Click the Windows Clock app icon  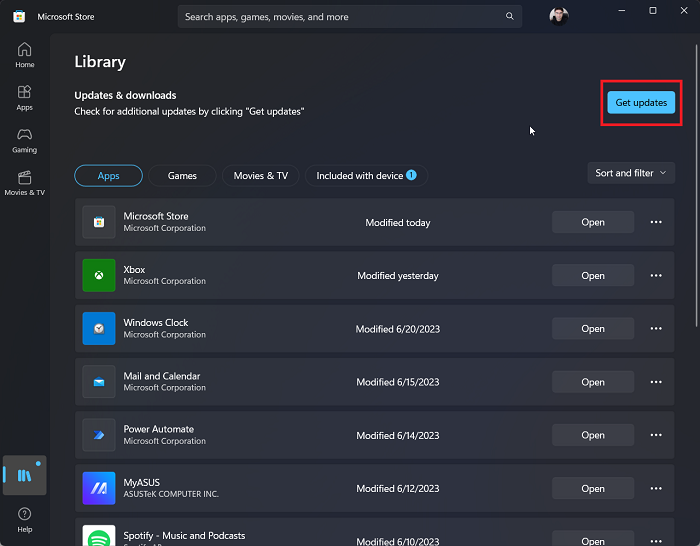[99, 329]
